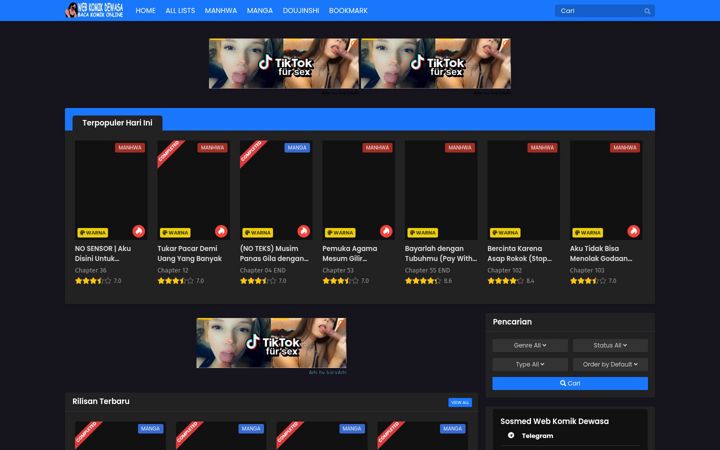Click the fire icon on Chapter 36 card
This screenshot has height=450, width=720.
pyautogui.click(x=139, y=231)
